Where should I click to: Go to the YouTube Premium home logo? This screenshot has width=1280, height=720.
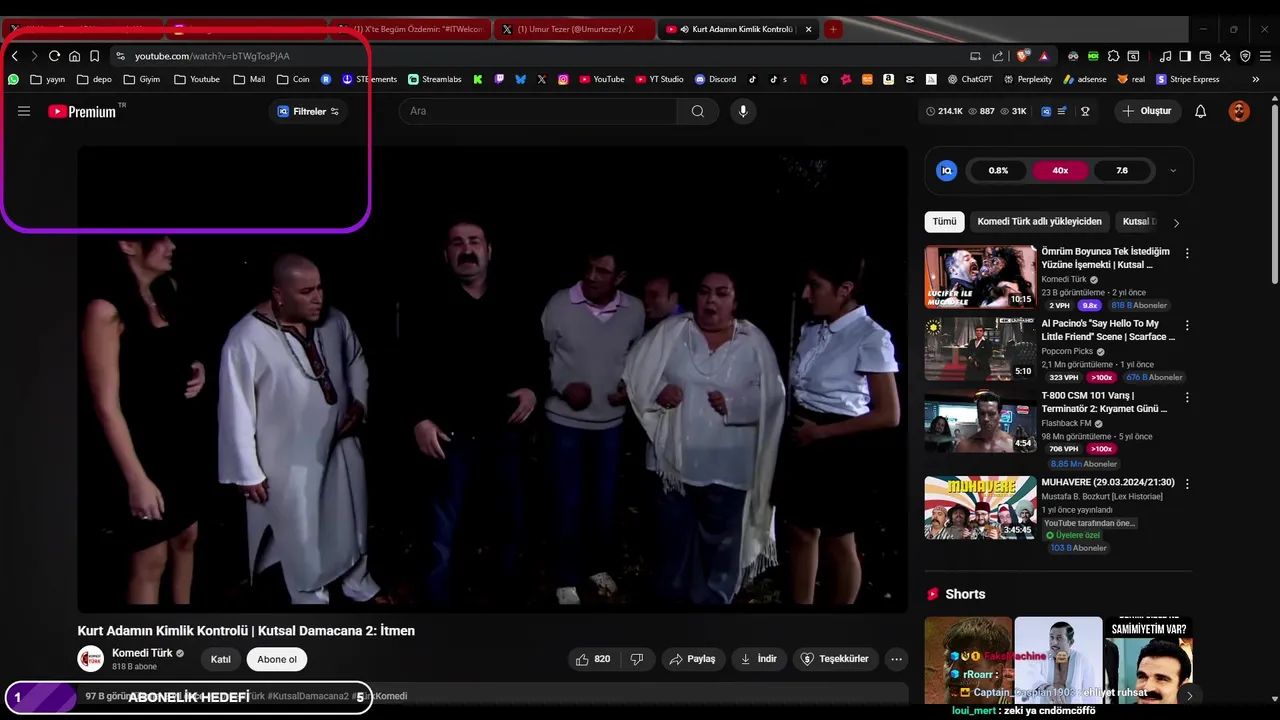[84, 111]
